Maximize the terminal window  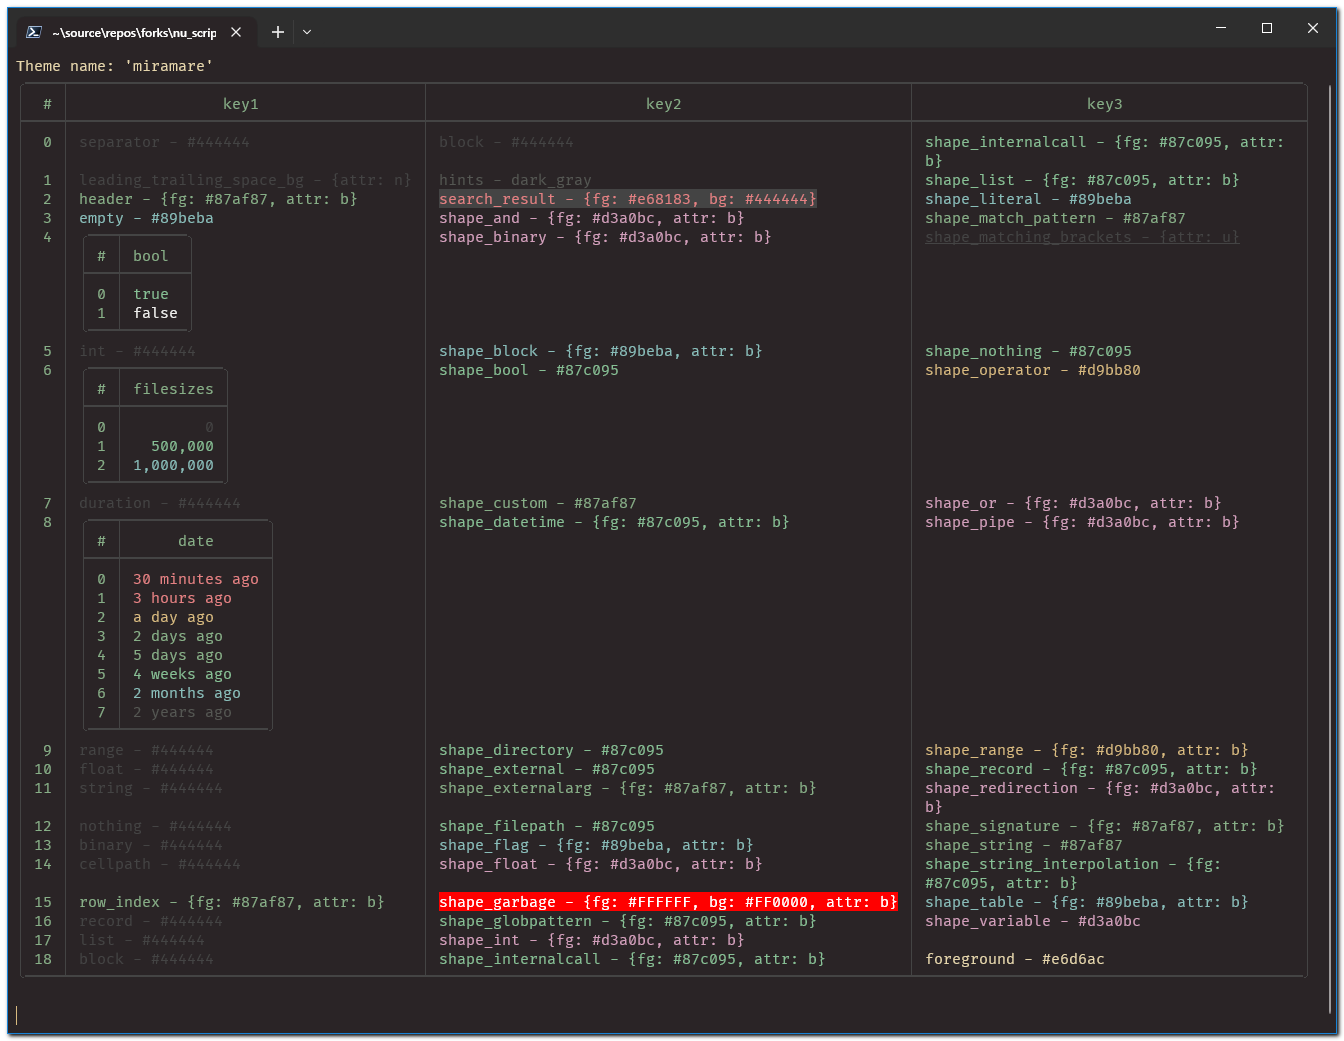pos(1267,28)
